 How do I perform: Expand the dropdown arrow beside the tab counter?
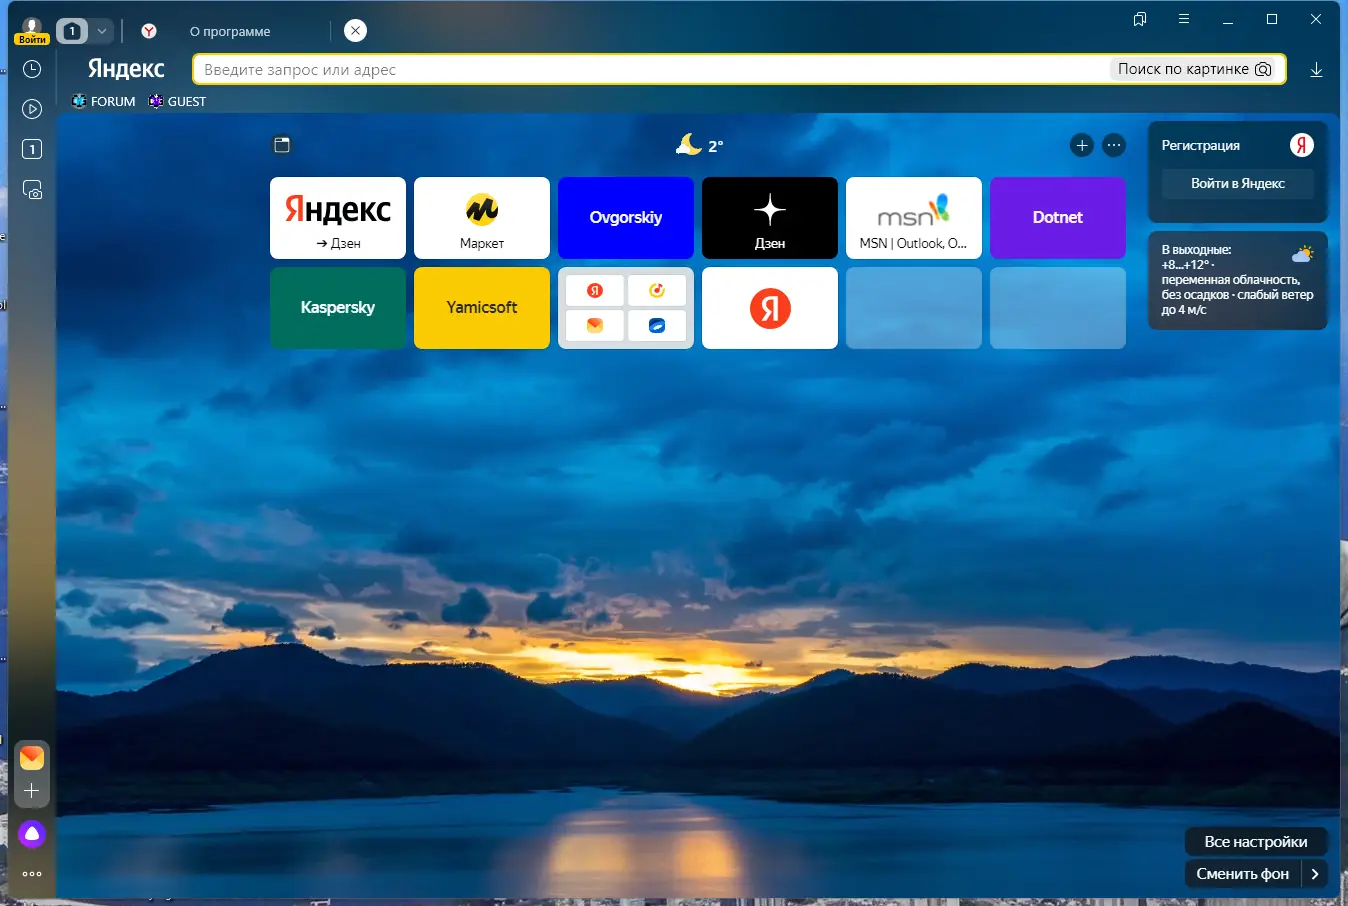tap(102, 31)
